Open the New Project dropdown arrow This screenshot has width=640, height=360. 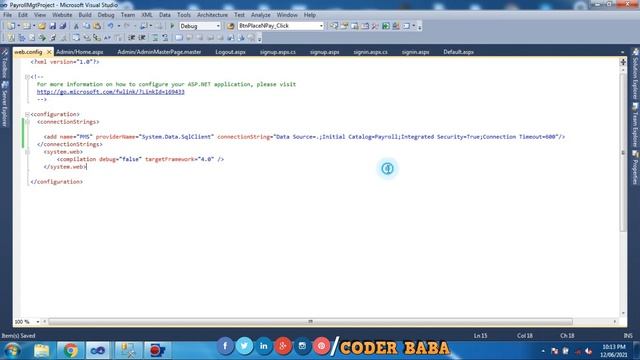pos(18,26)
